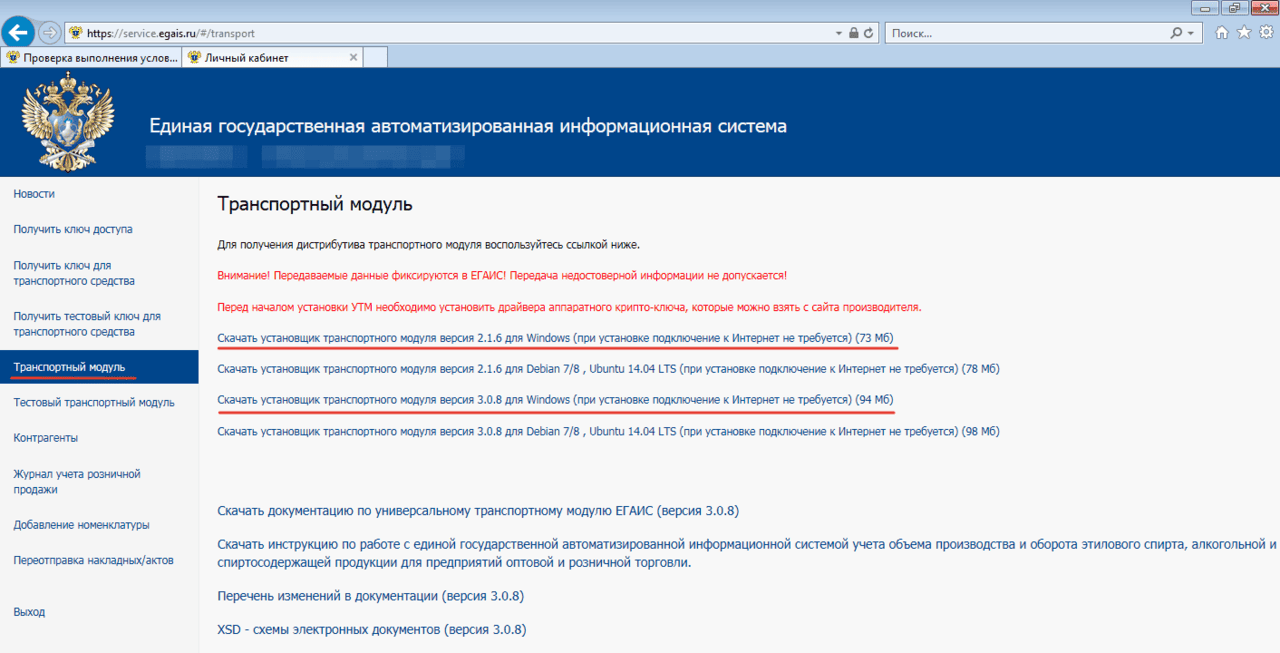Click the search magnifier icon

pyautogui.click(x=1176, y=33)
